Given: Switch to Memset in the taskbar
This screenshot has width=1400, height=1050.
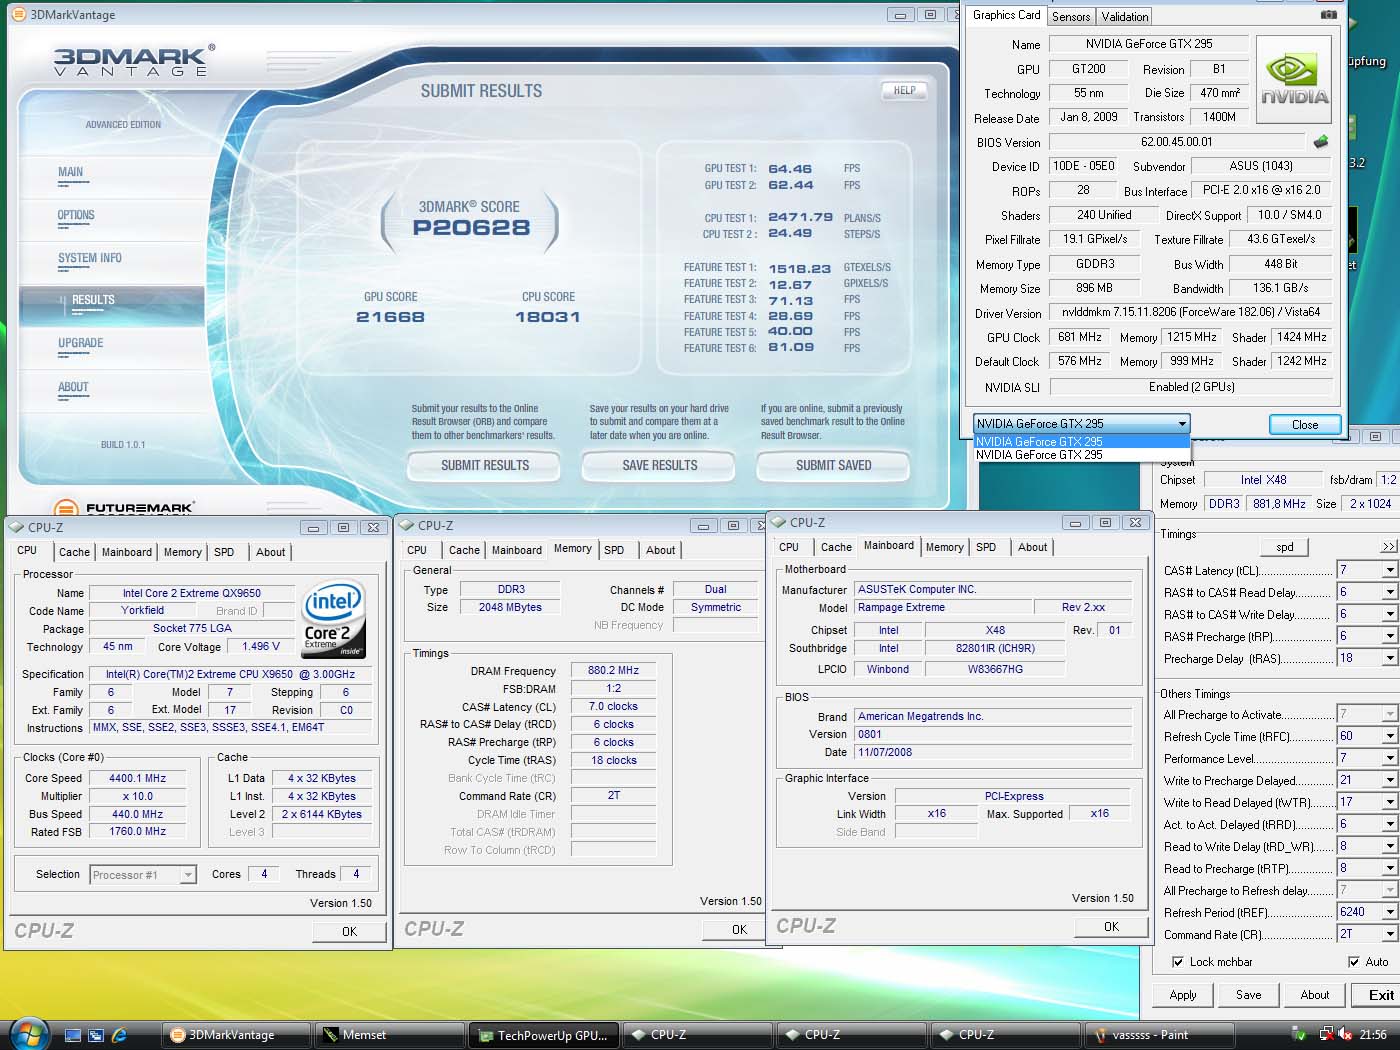Looking at the screenshot, I should (389, 1035).
